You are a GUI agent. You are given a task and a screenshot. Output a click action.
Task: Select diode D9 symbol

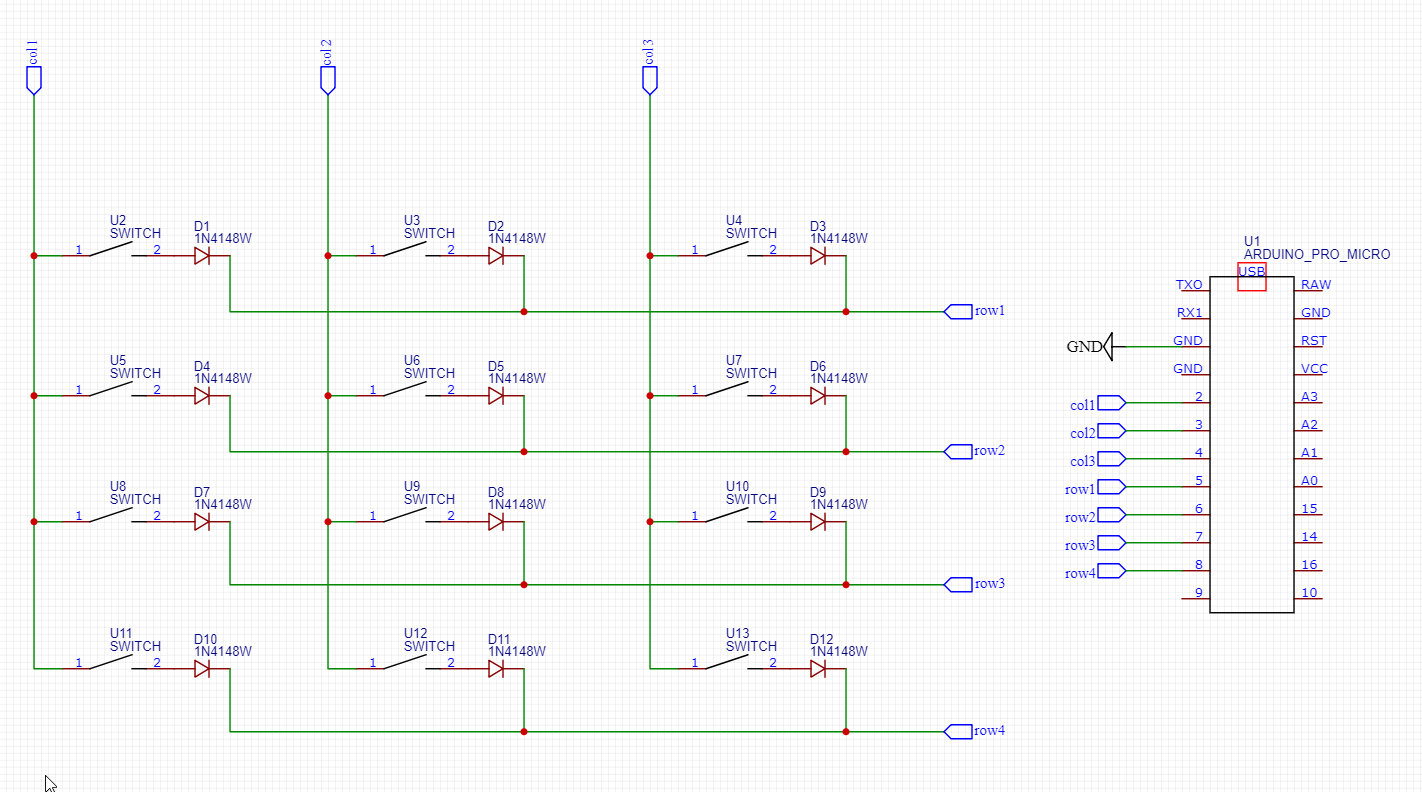[x=818, y=522]
